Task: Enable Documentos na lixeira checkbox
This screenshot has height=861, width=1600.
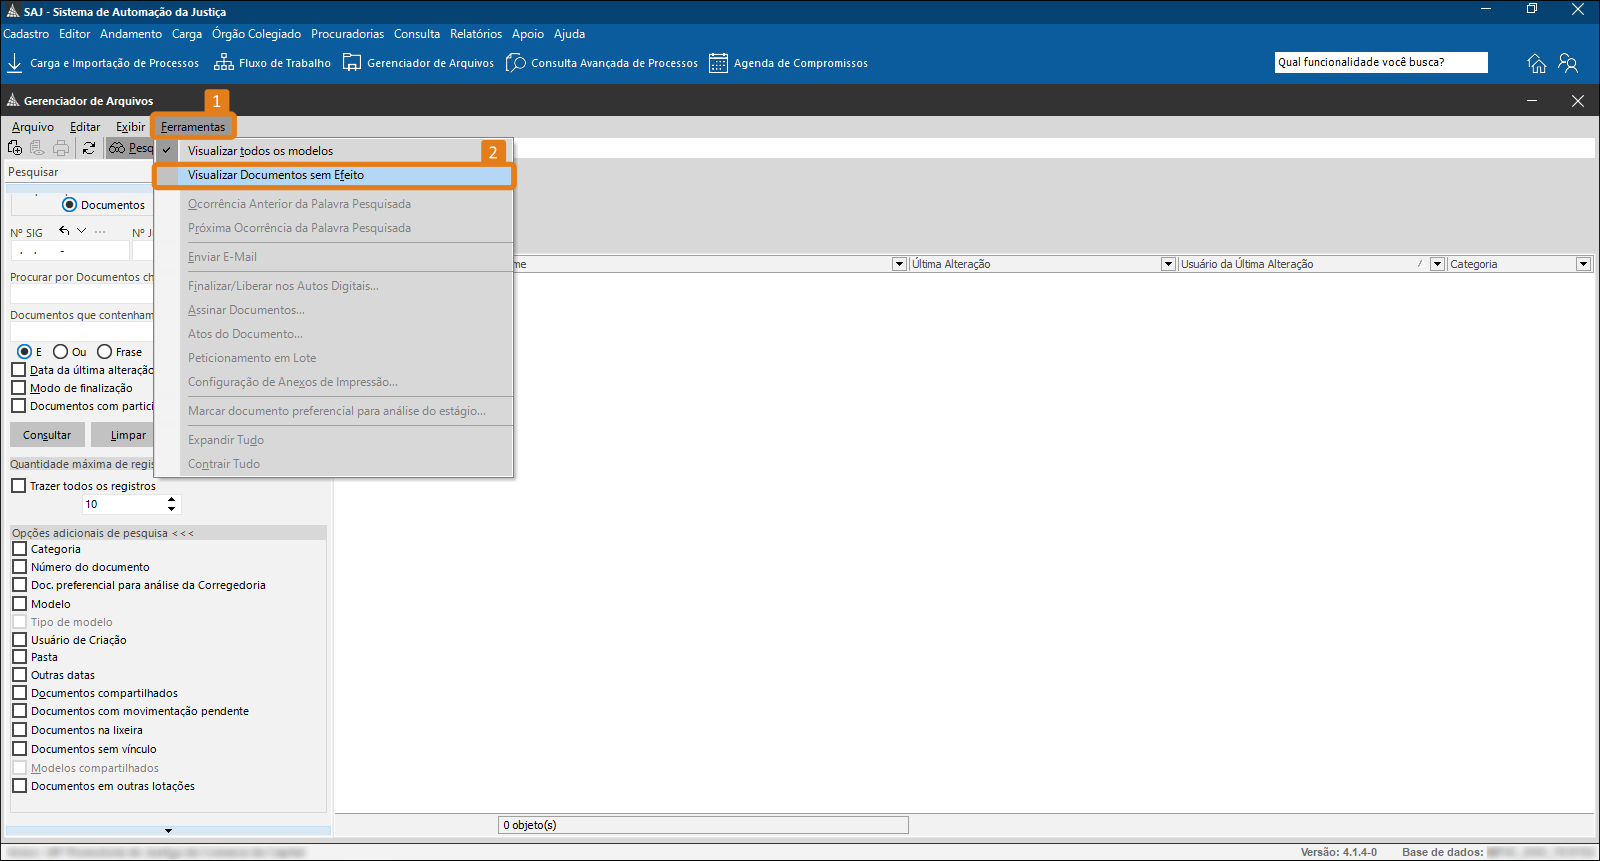Action: click(19, 730)
